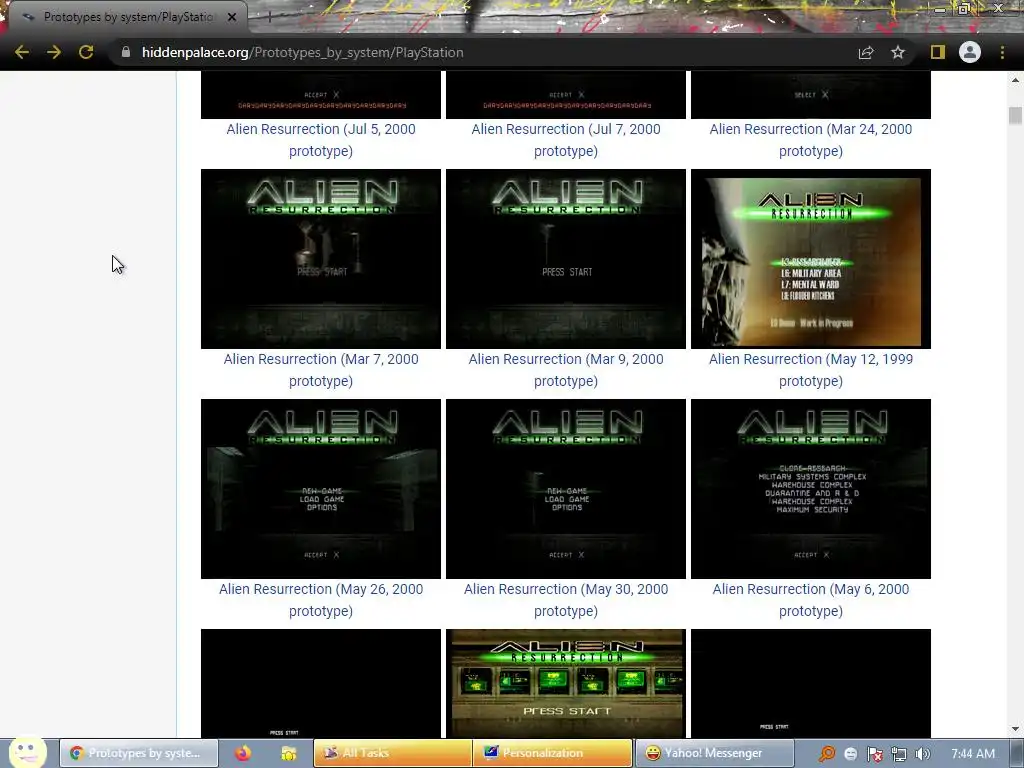The height and width of the screenshot is (768, 1024).
Task: Open Alien Resurrection (Mar 24, 2000 prototype) link
Action: tap(810, 140)
